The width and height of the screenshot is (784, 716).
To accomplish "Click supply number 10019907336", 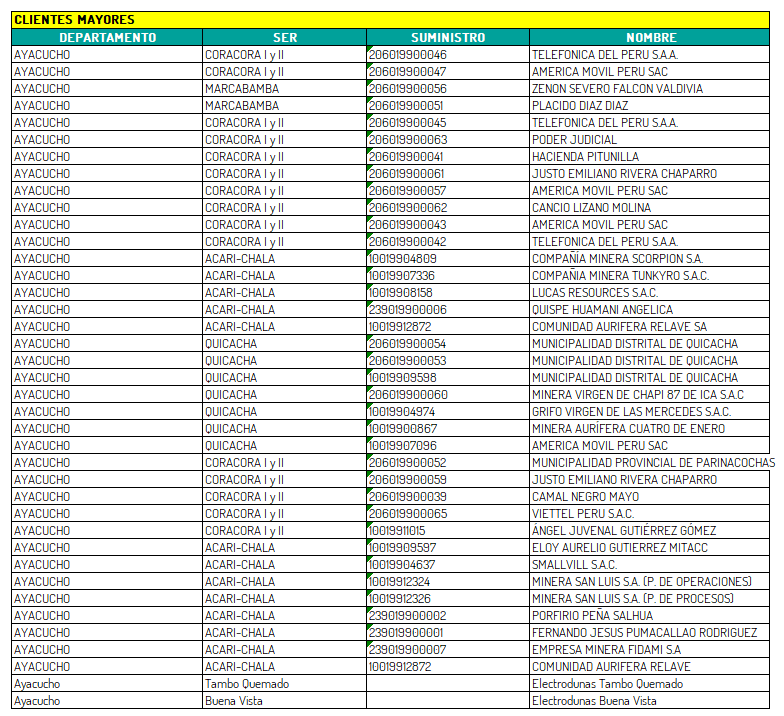I will click(x=402, y=275).
